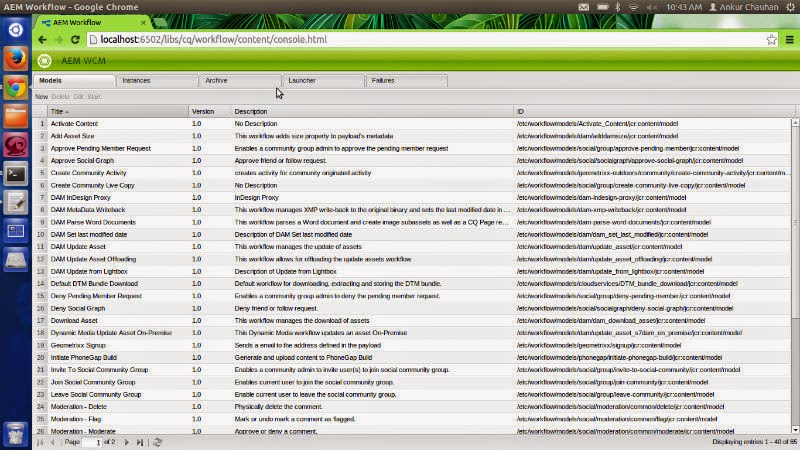Click the battery indicator icon
800x450 pixels.
pyautogui.click(x=603, y=7)
